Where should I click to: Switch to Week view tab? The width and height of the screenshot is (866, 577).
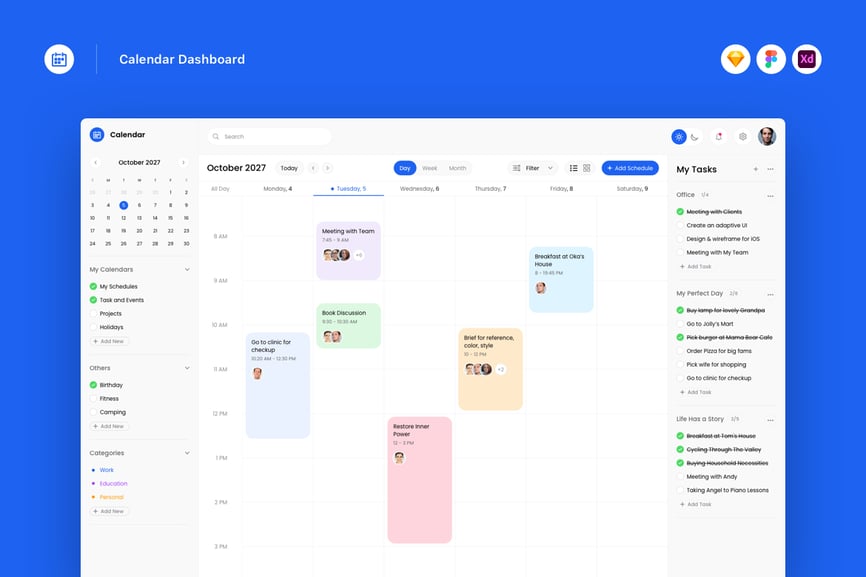pyautogui.click(x=429, y=168)
